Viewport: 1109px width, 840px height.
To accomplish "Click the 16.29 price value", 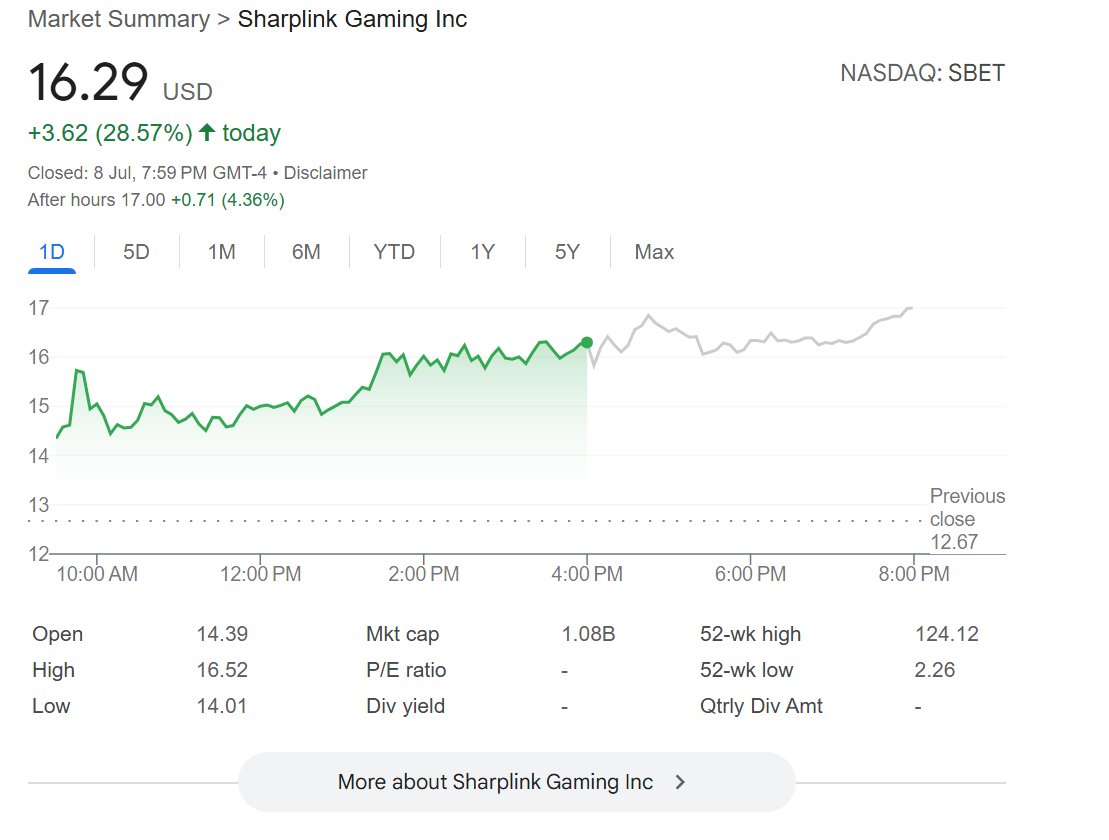I will (x=88, y=82).
